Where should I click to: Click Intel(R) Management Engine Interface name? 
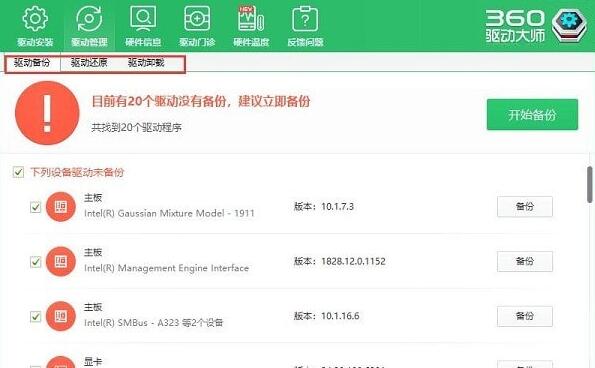tap(167, 268)
